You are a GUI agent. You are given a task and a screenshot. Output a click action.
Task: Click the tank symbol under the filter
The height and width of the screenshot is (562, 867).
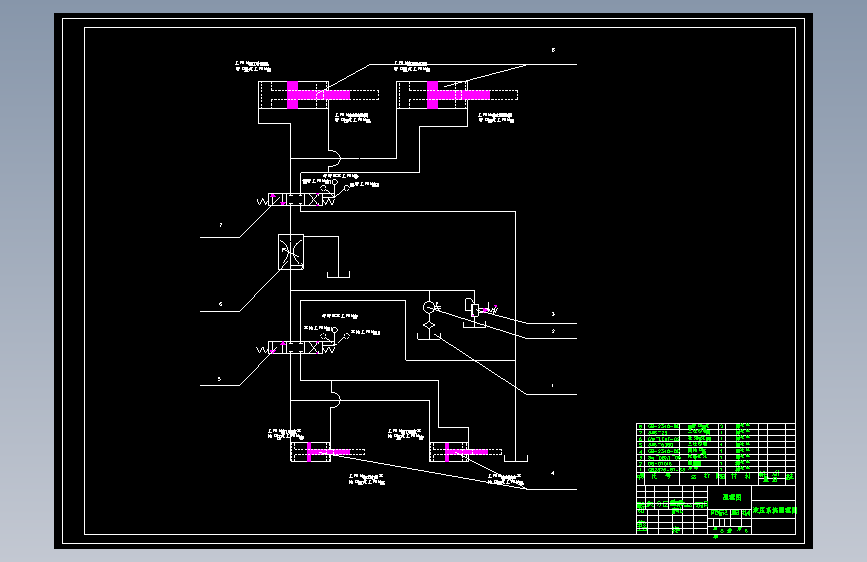click(x=429, y=336)
